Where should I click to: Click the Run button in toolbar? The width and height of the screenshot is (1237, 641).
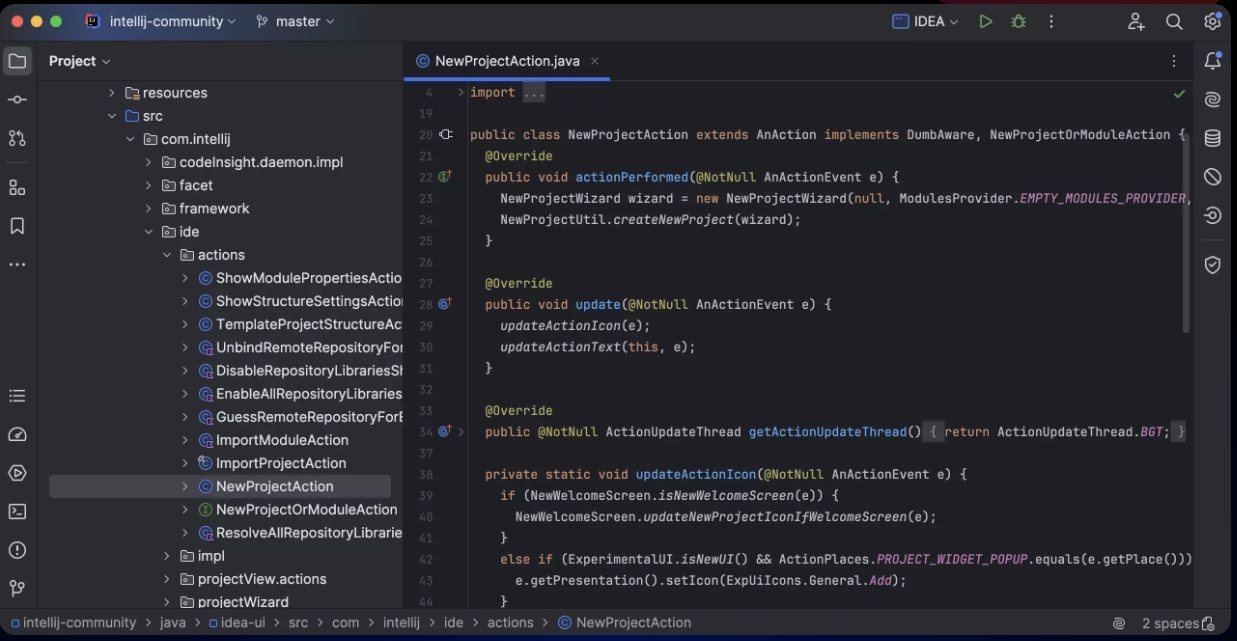985,21
